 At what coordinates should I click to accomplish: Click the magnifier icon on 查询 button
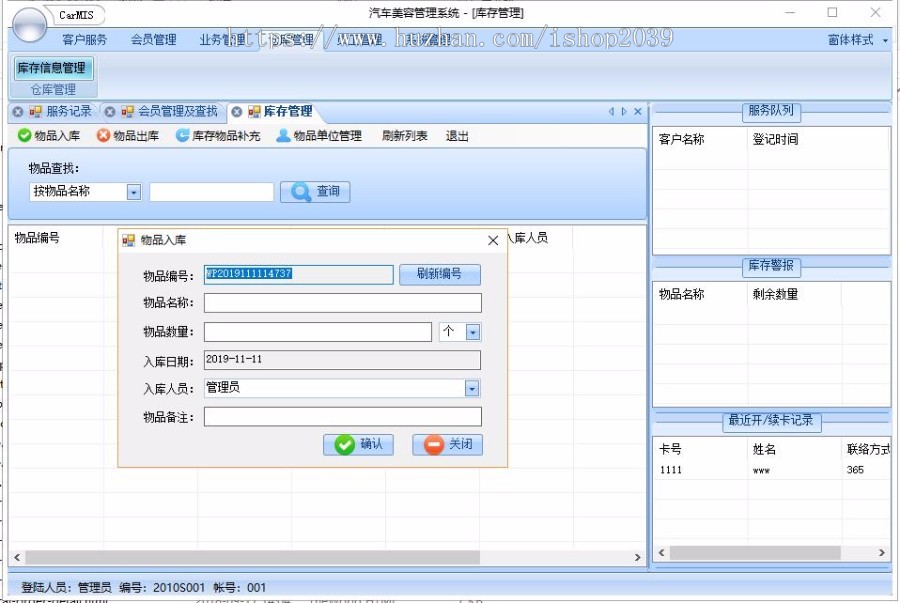pos(300,192)
